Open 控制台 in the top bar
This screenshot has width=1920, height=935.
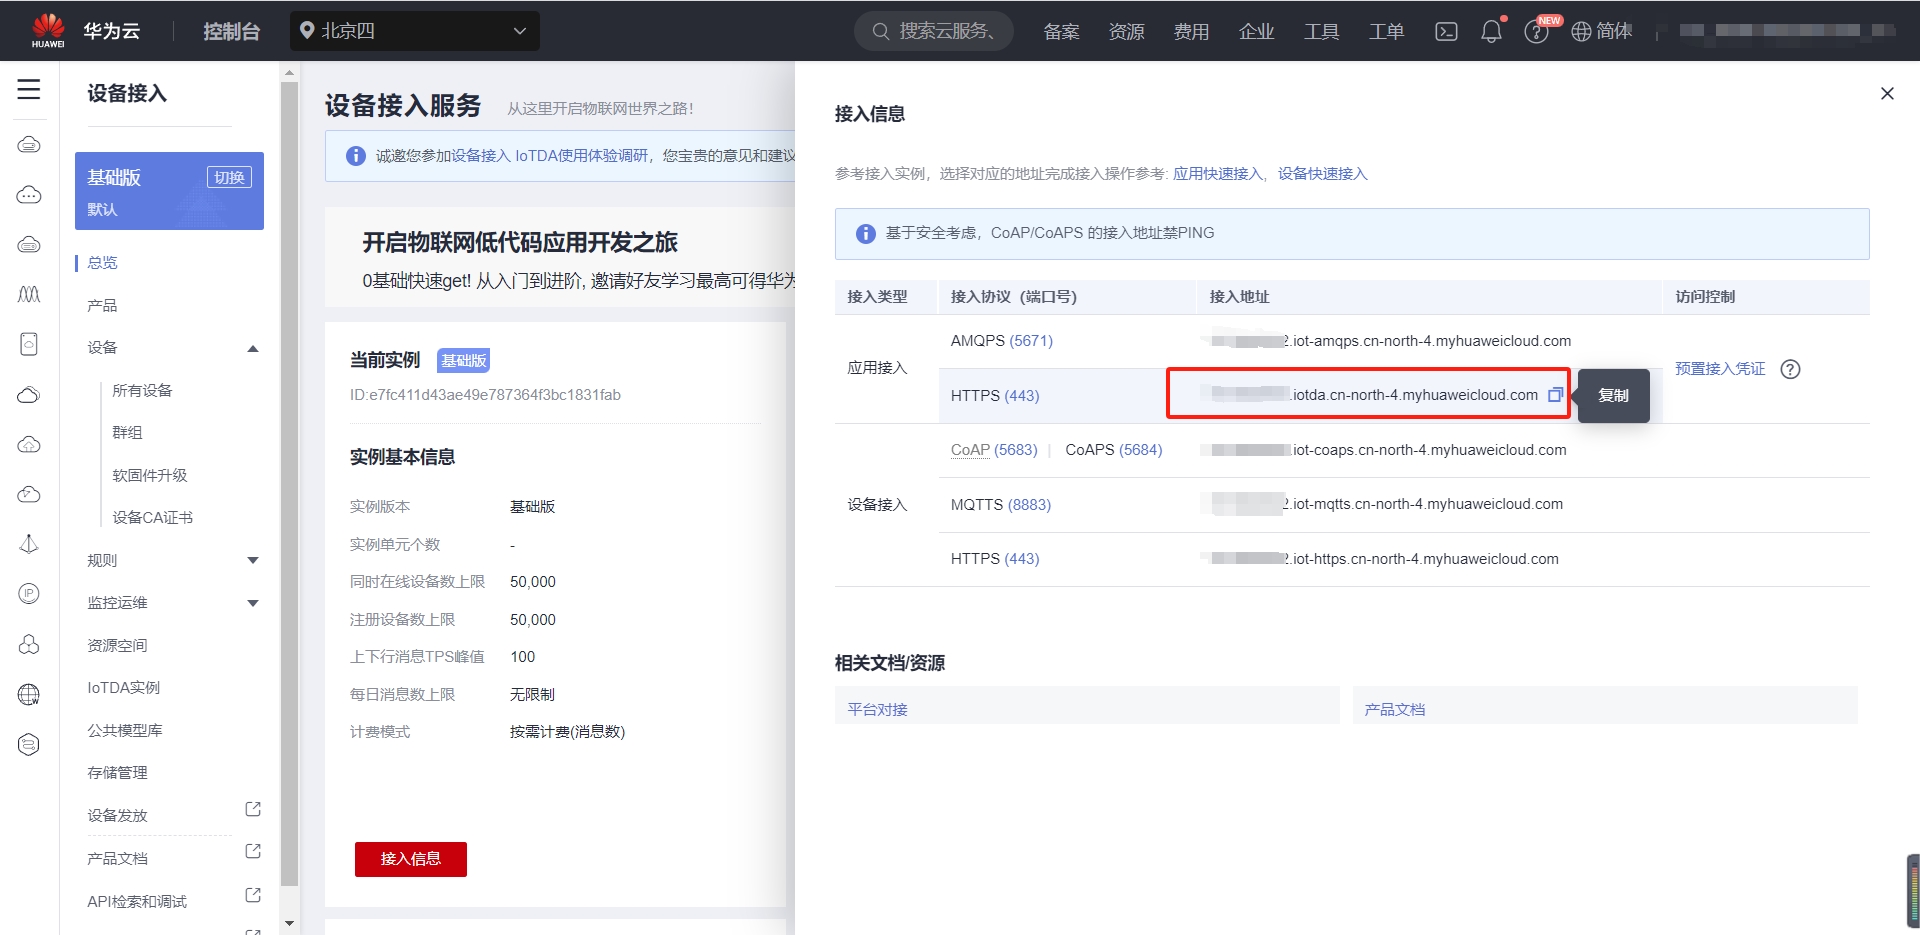coord(231,31)
